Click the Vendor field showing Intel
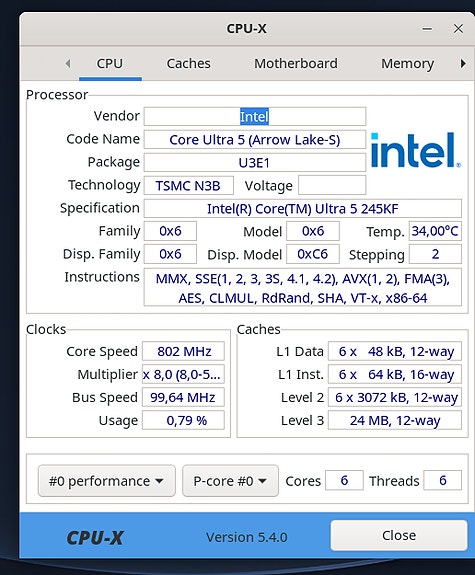 [255, 116]
